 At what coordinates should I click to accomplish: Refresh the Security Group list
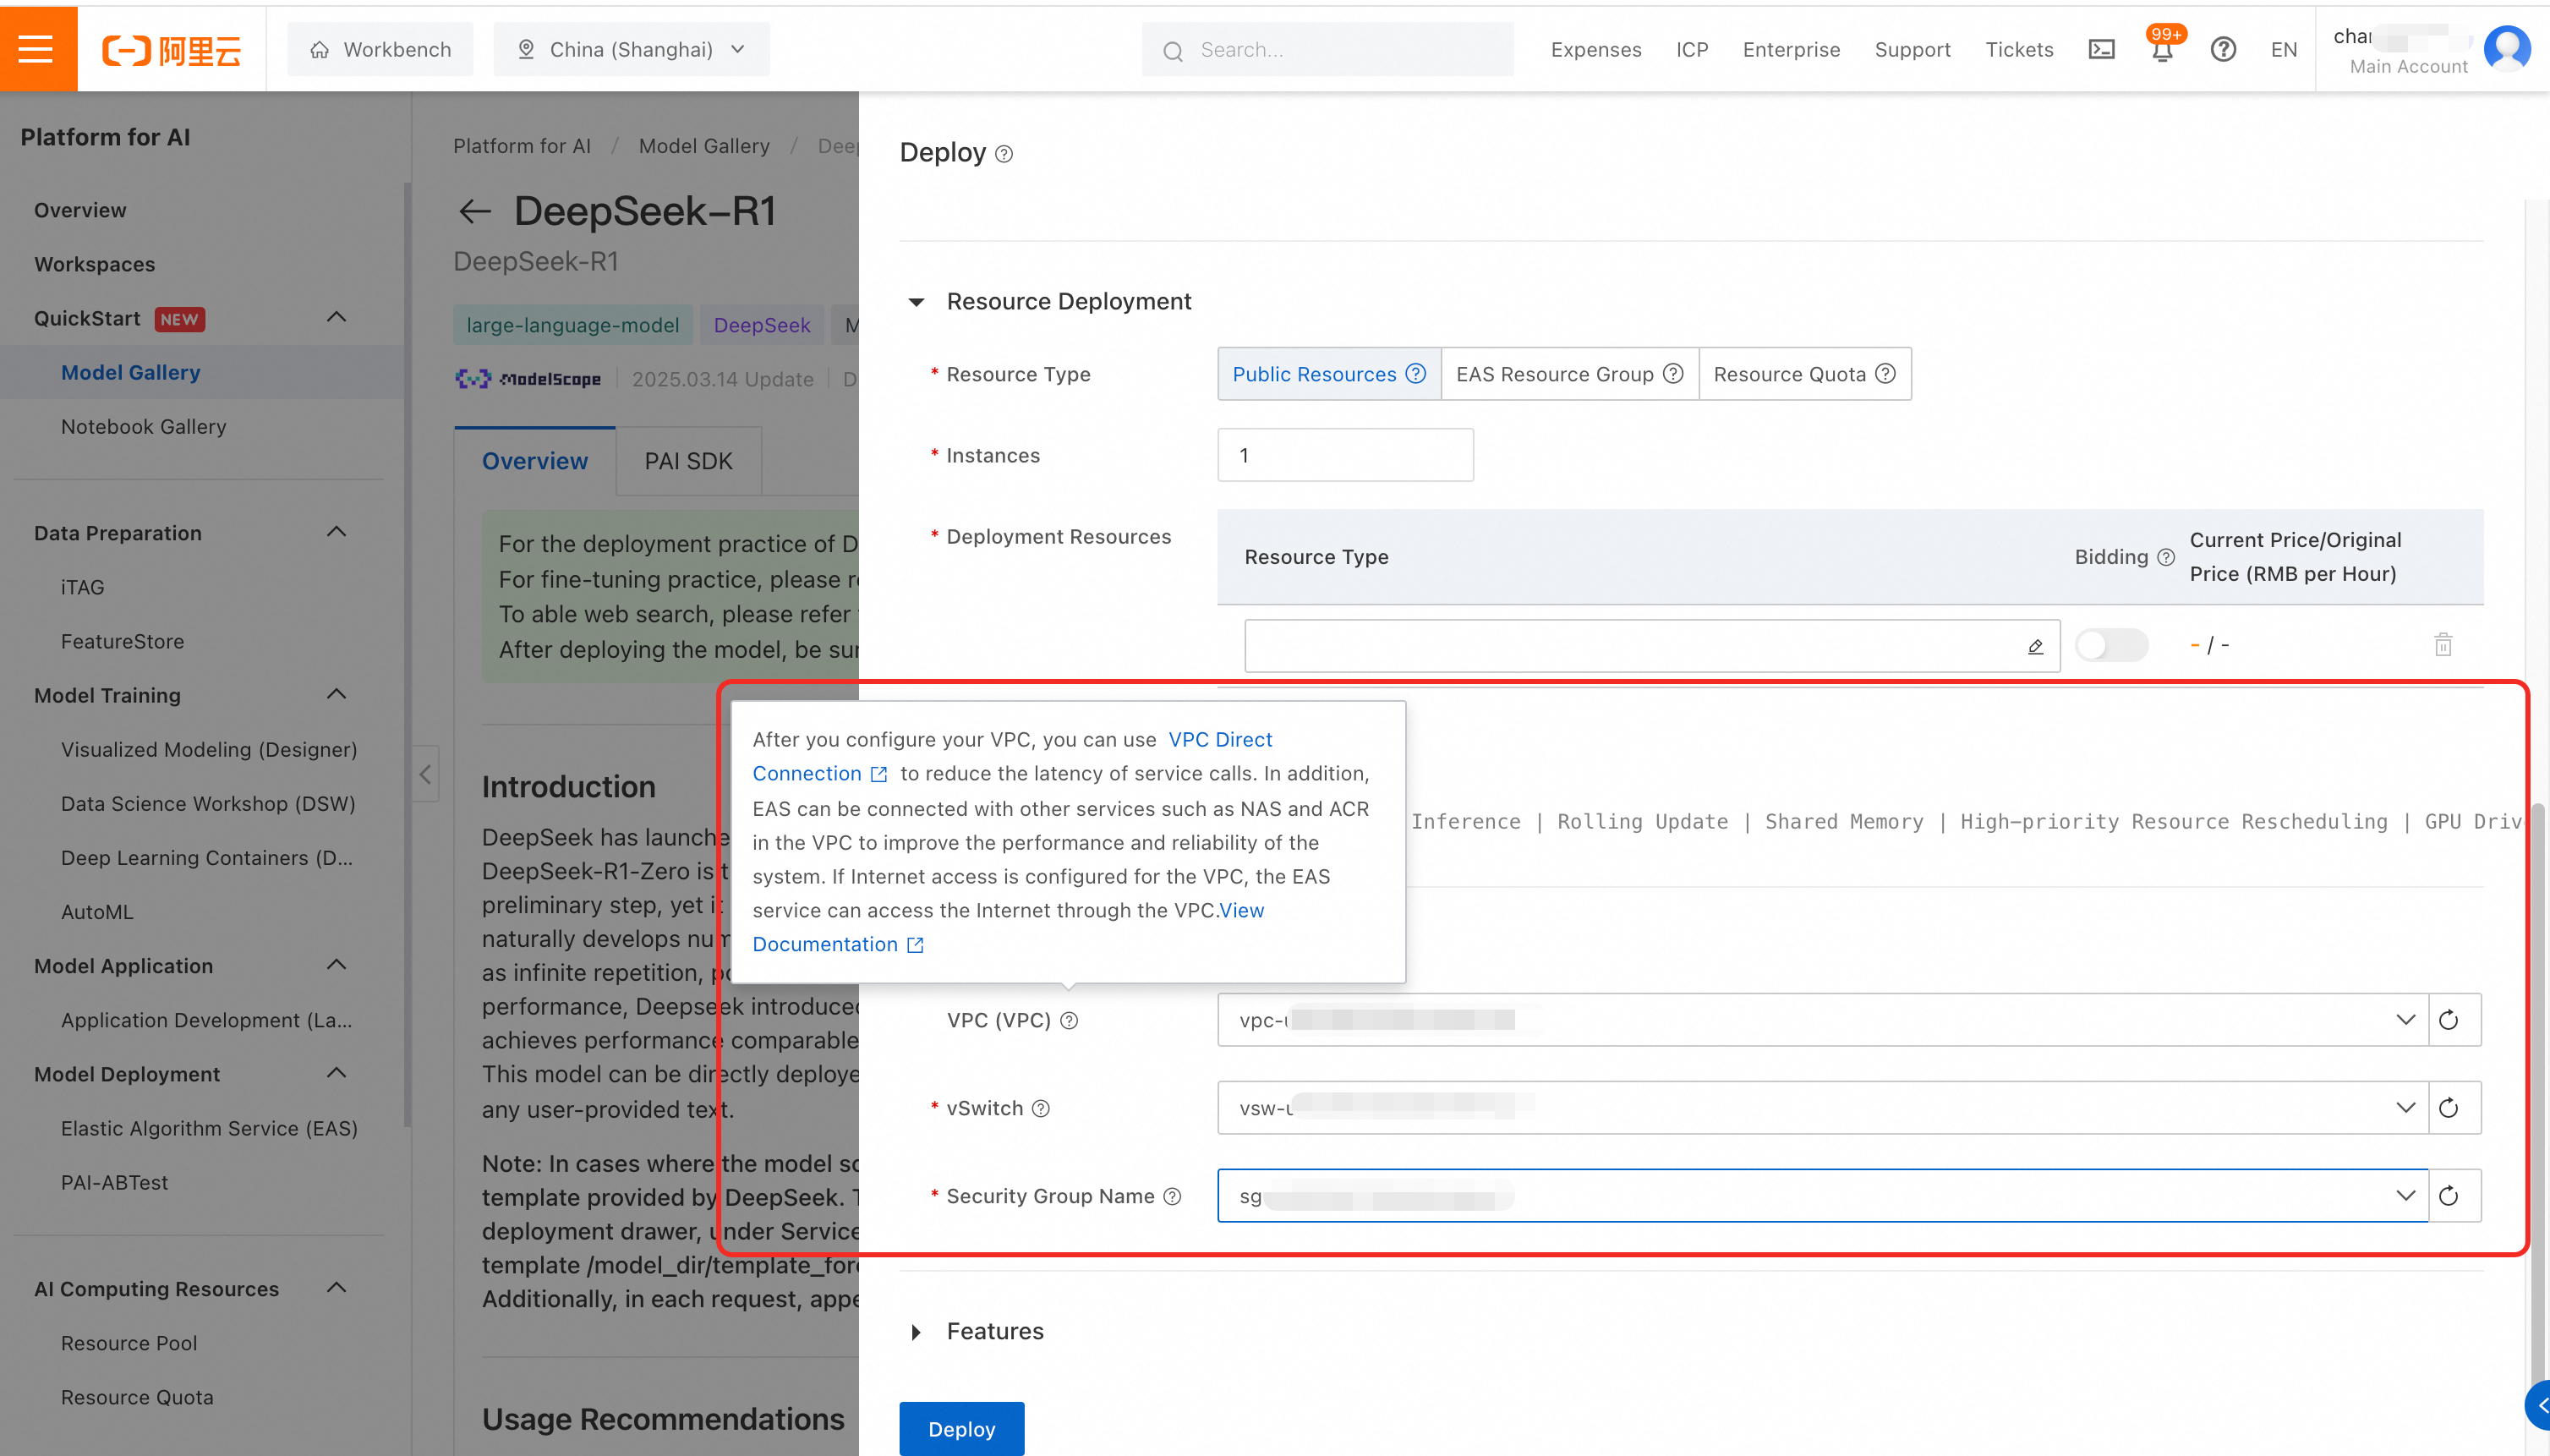pyautogui.click(x=2449, y=1196)
